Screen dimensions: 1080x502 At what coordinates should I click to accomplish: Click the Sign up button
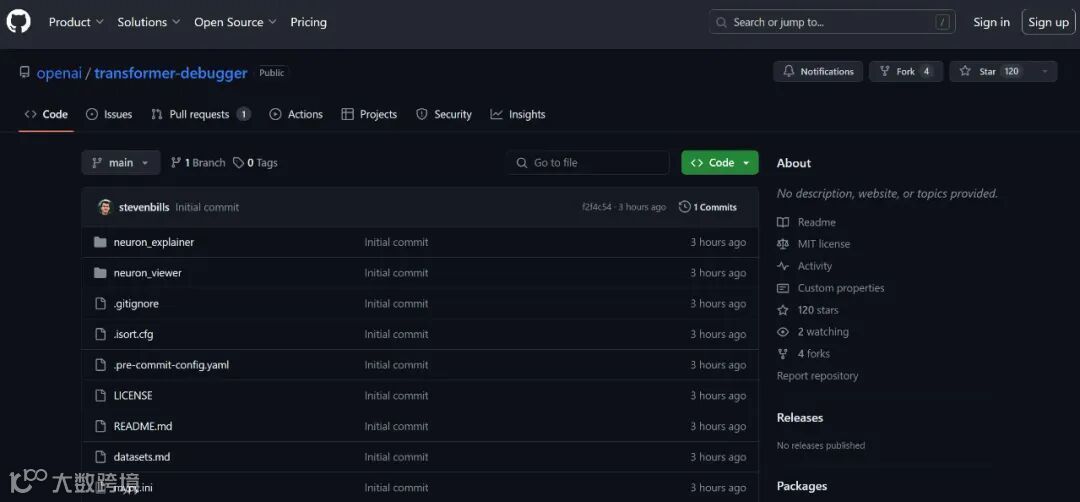1048,22
